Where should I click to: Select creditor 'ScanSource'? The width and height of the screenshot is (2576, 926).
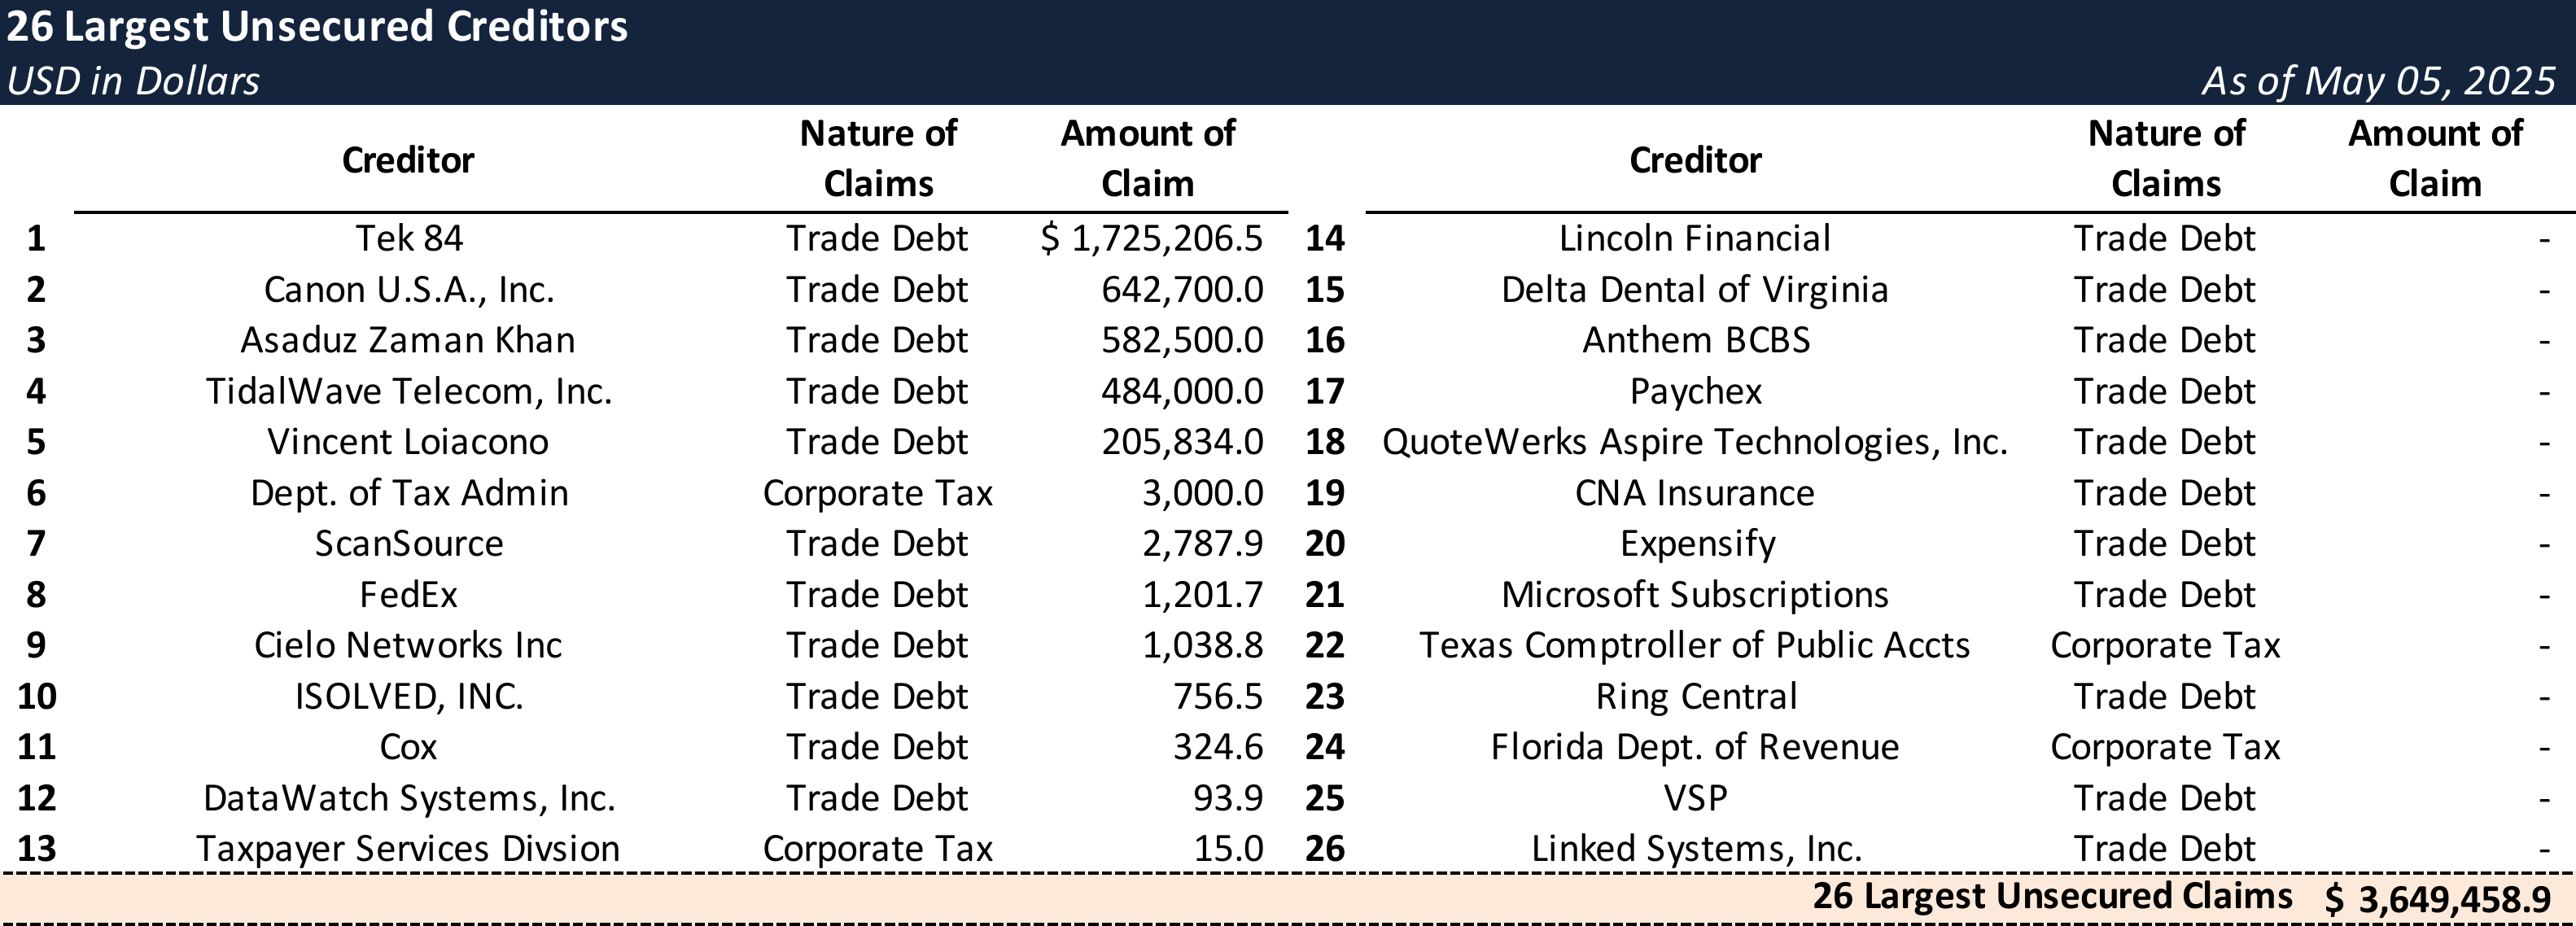coord(409,544)
